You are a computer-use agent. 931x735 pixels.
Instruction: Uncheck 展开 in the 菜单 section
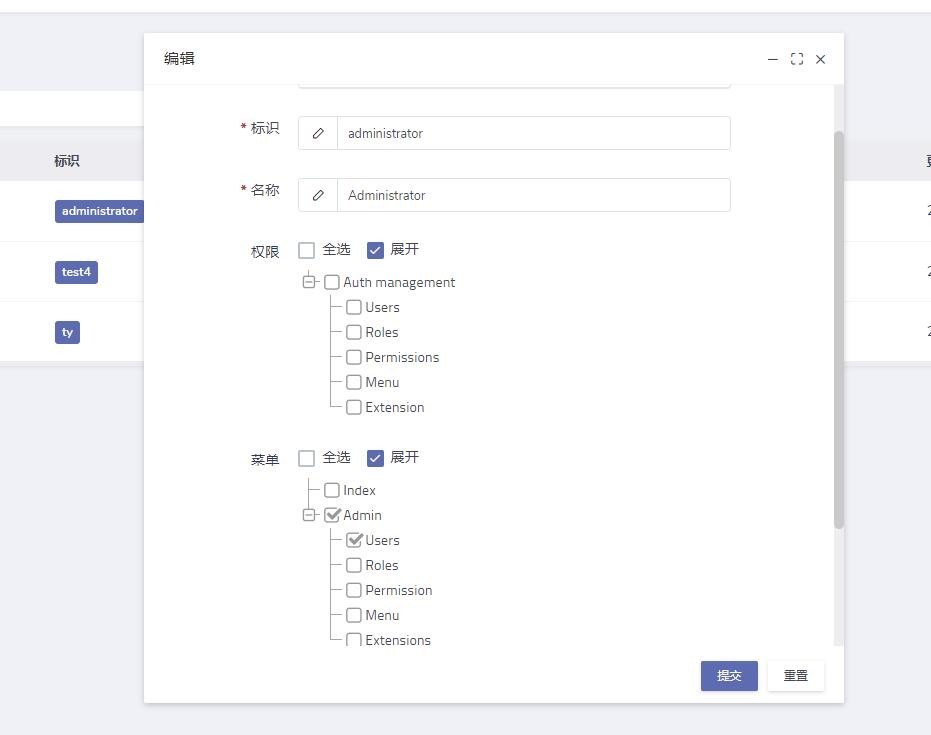[x=376, y=458]
